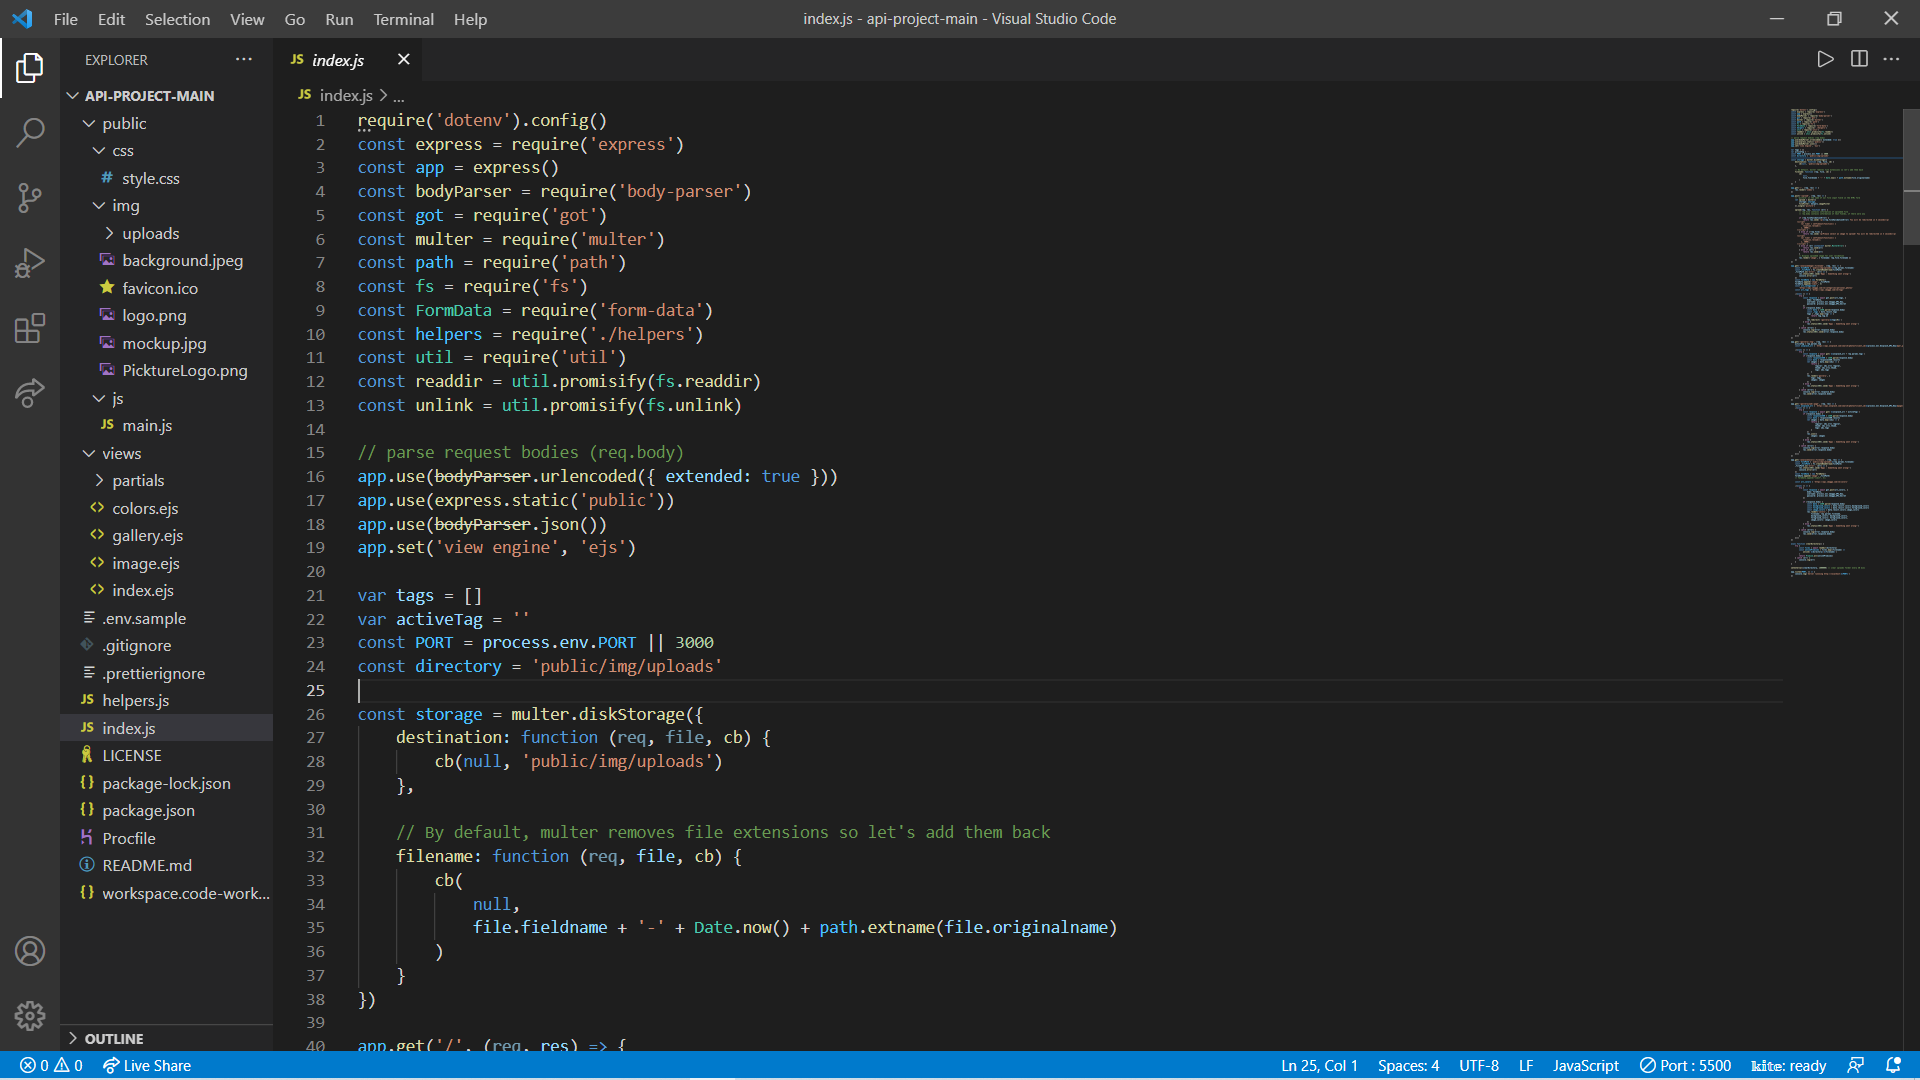Split the editor to the right
The image size is (1920, 1080).
(1859, 59)
